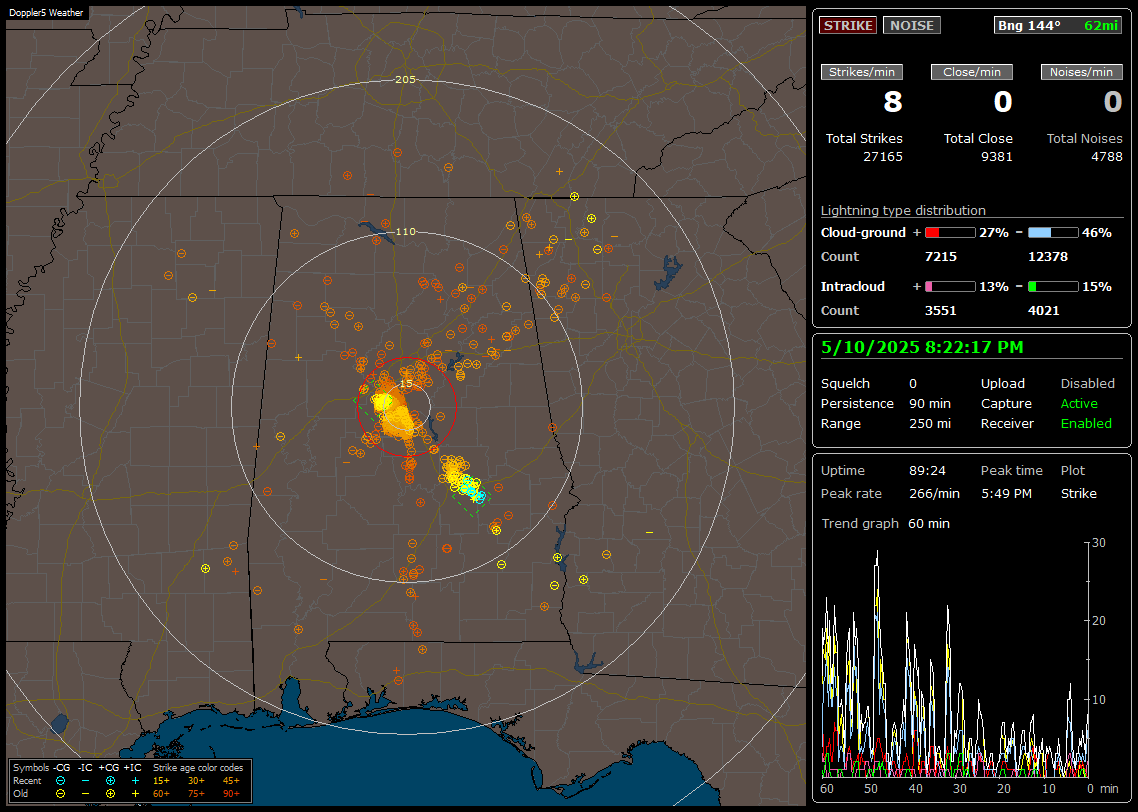1138x812 pixels.
Task: Click the Lightning type distribution heading
Action: point(903,210)
